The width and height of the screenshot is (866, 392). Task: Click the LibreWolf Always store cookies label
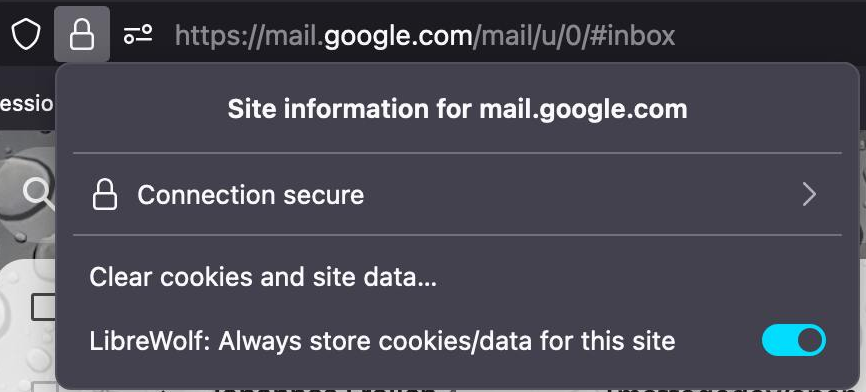coord(382,341)
